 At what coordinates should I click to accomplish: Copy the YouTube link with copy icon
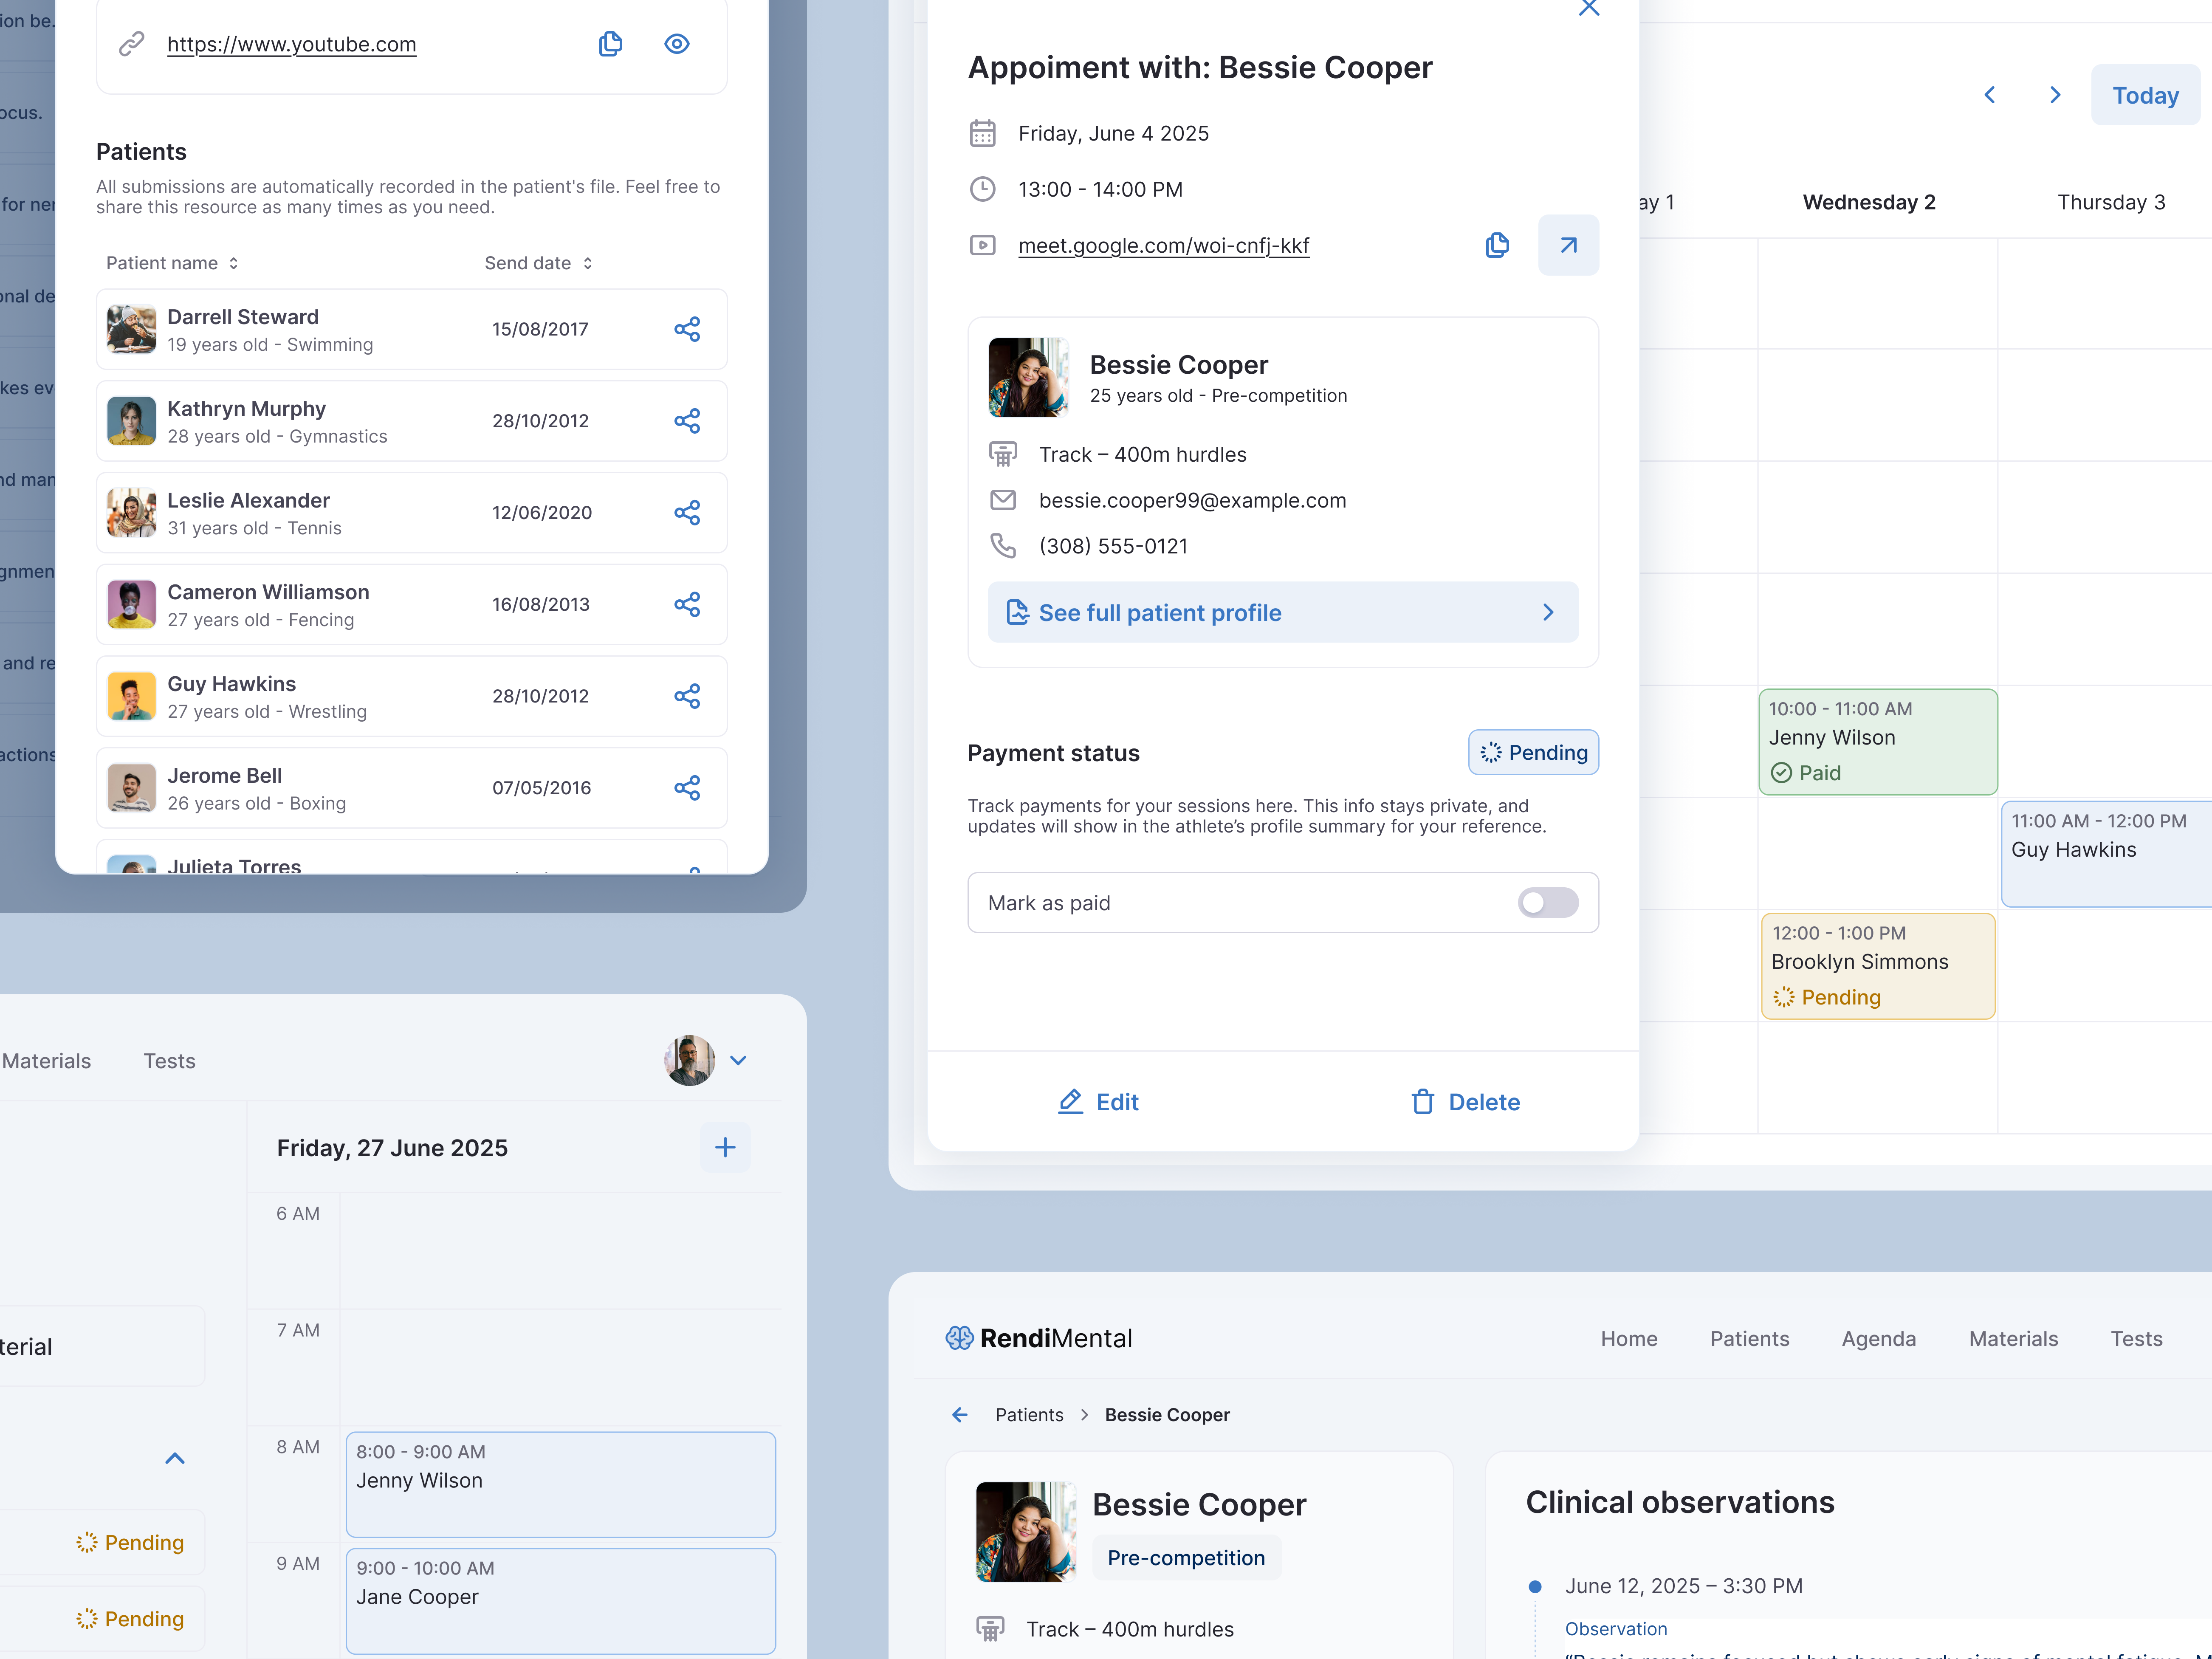point(610,44)
